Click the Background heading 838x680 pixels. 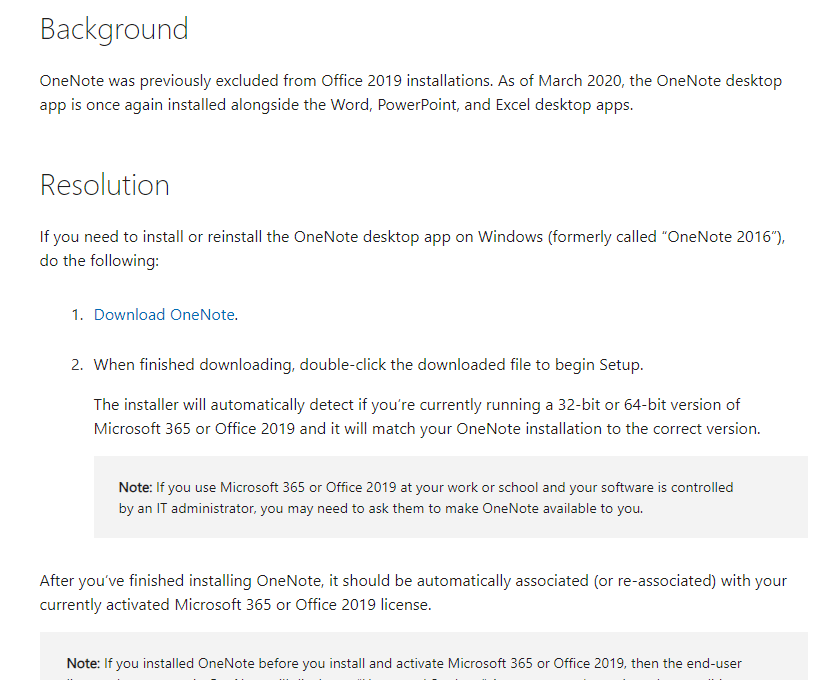pyautogui.click(x=113, y=29)
